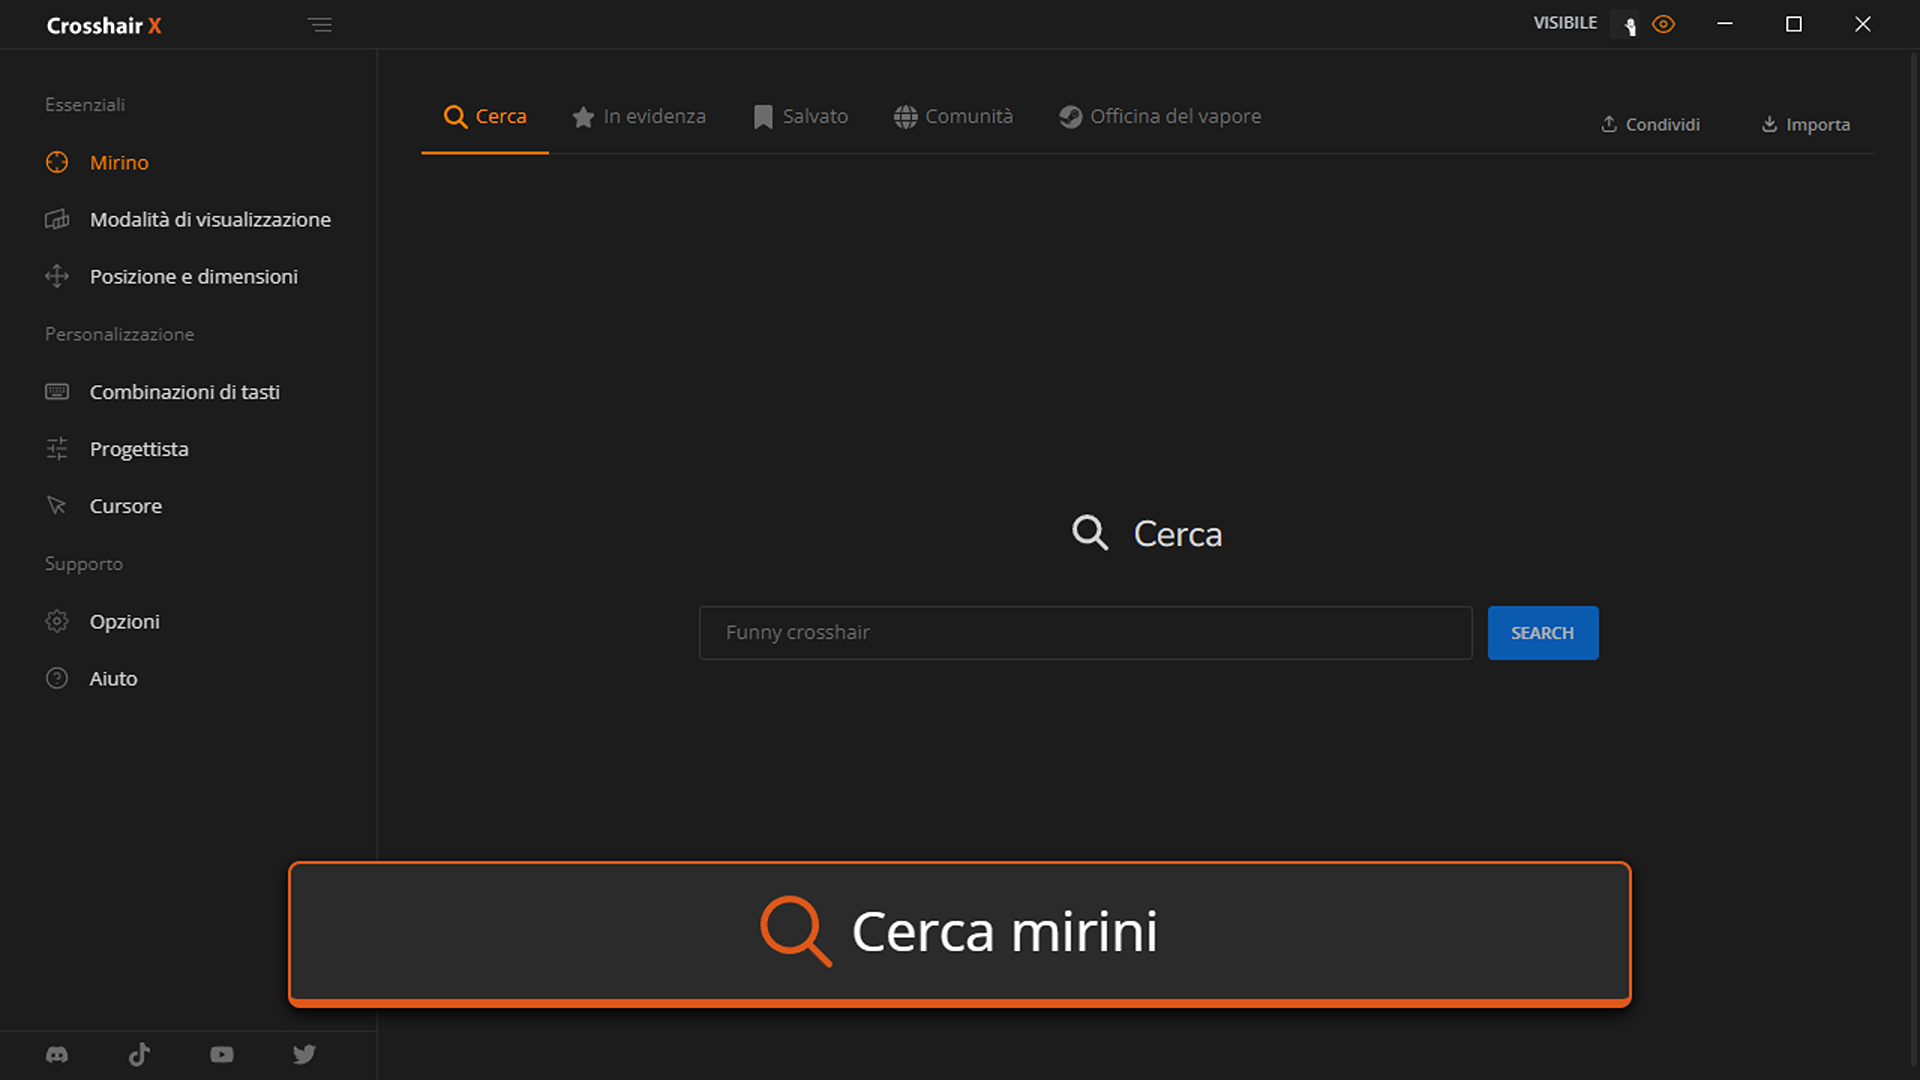
Task: Focus the 'Funny crosshair' search field
Action: 1085,633
